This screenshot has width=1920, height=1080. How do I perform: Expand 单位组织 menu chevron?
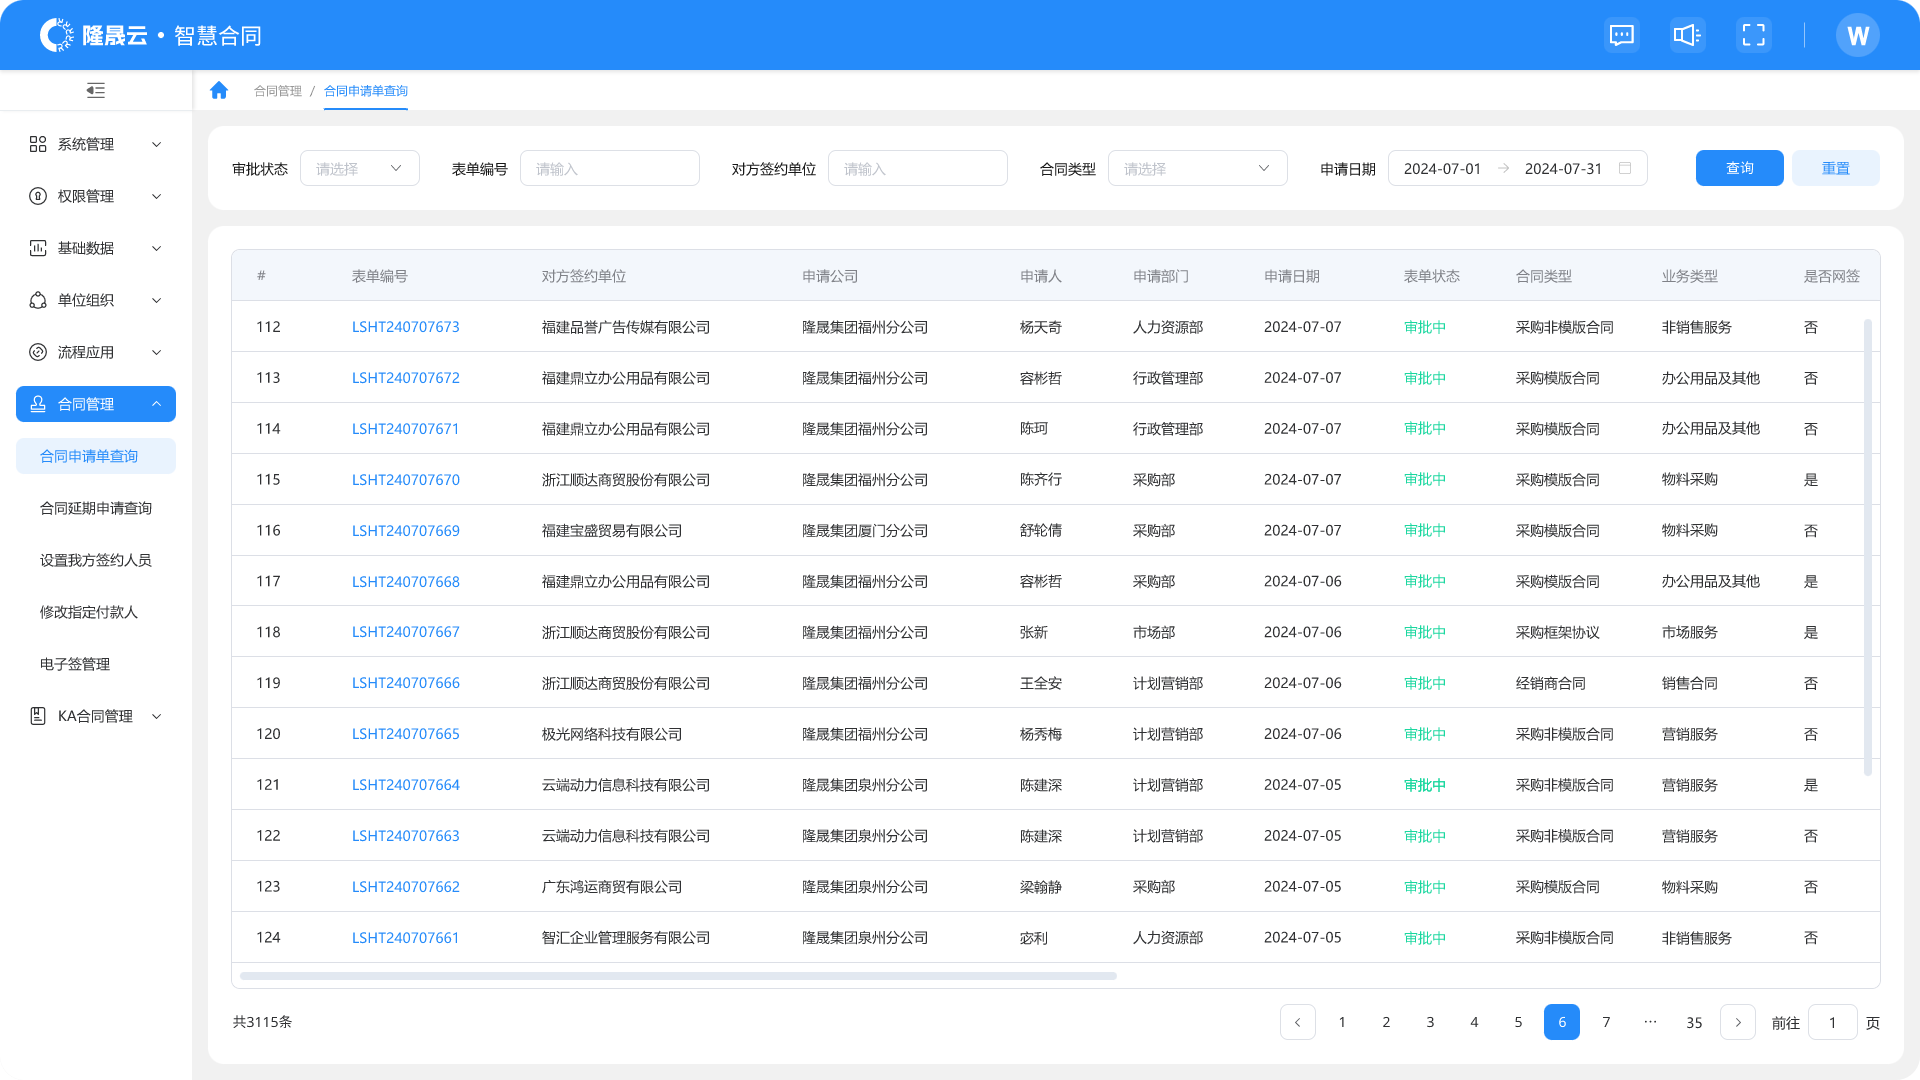pos(156,300)
